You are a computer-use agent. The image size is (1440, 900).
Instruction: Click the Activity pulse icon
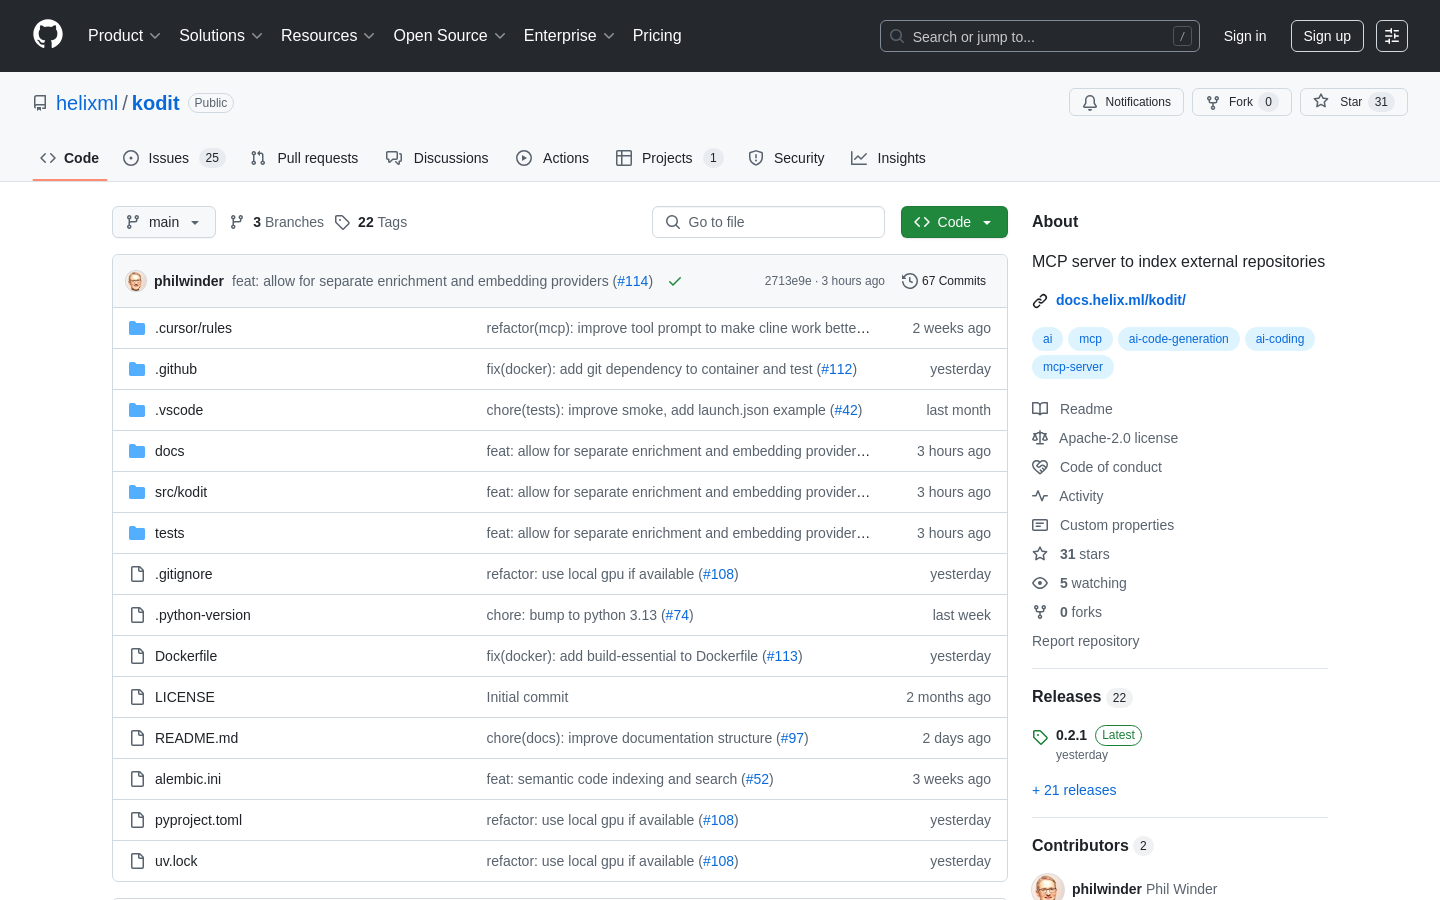pyautogui.click(x=1040, y=496)
